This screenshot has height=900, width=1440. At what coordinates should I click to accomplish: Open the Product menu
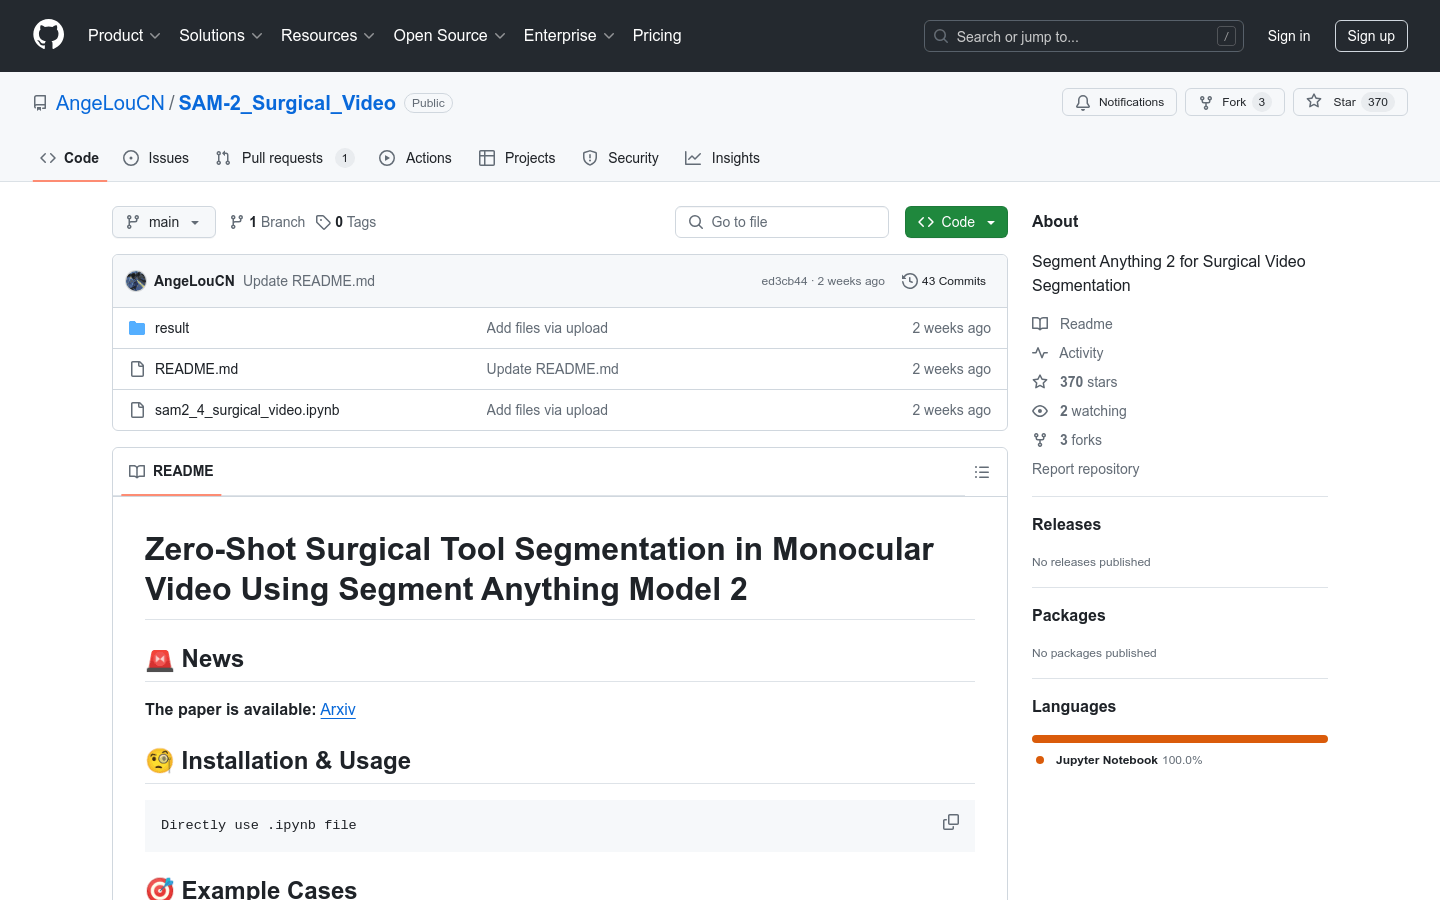pos(124,35)
